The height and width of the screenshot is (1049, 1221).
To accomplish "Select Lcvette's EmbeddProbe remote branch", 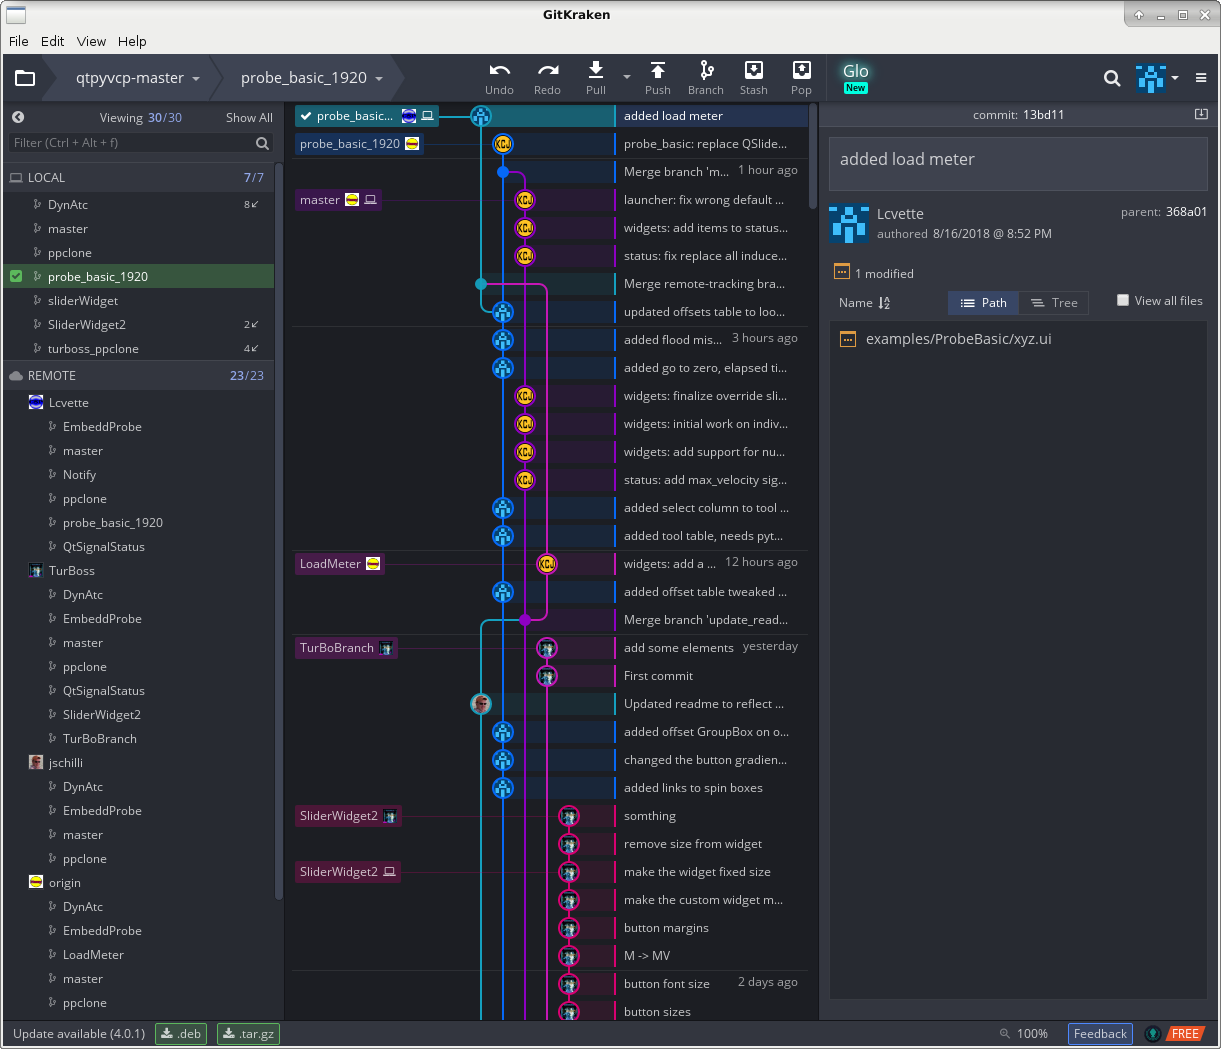I will [x=102, y=427].
